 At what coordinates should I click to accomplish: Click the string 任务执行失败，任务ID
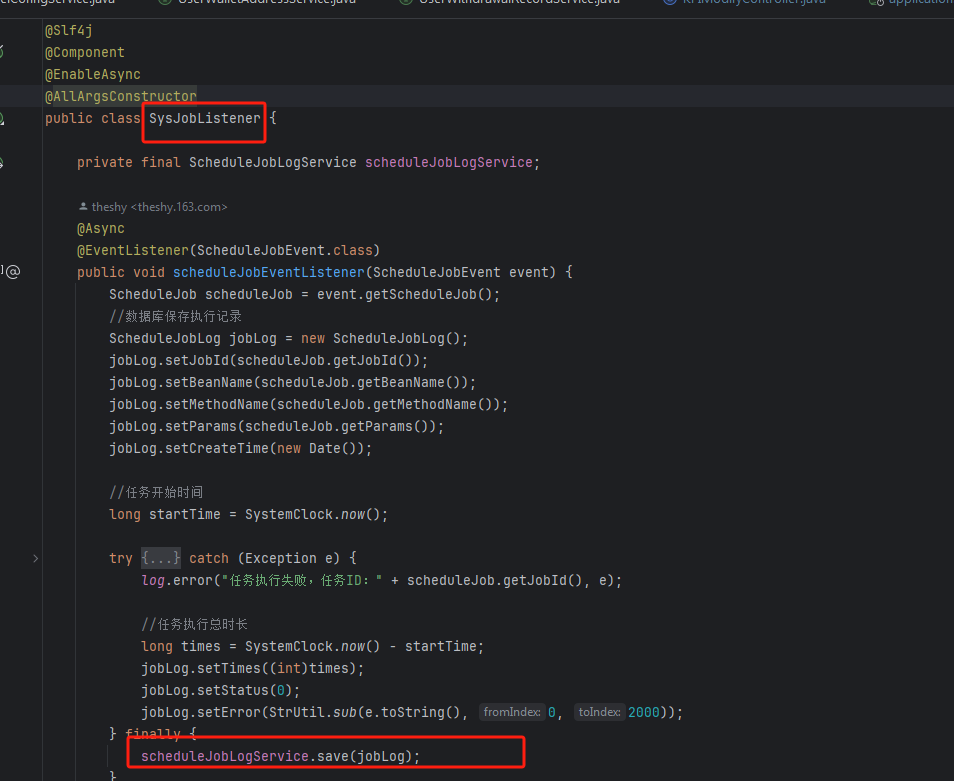[x=302, y=580]
